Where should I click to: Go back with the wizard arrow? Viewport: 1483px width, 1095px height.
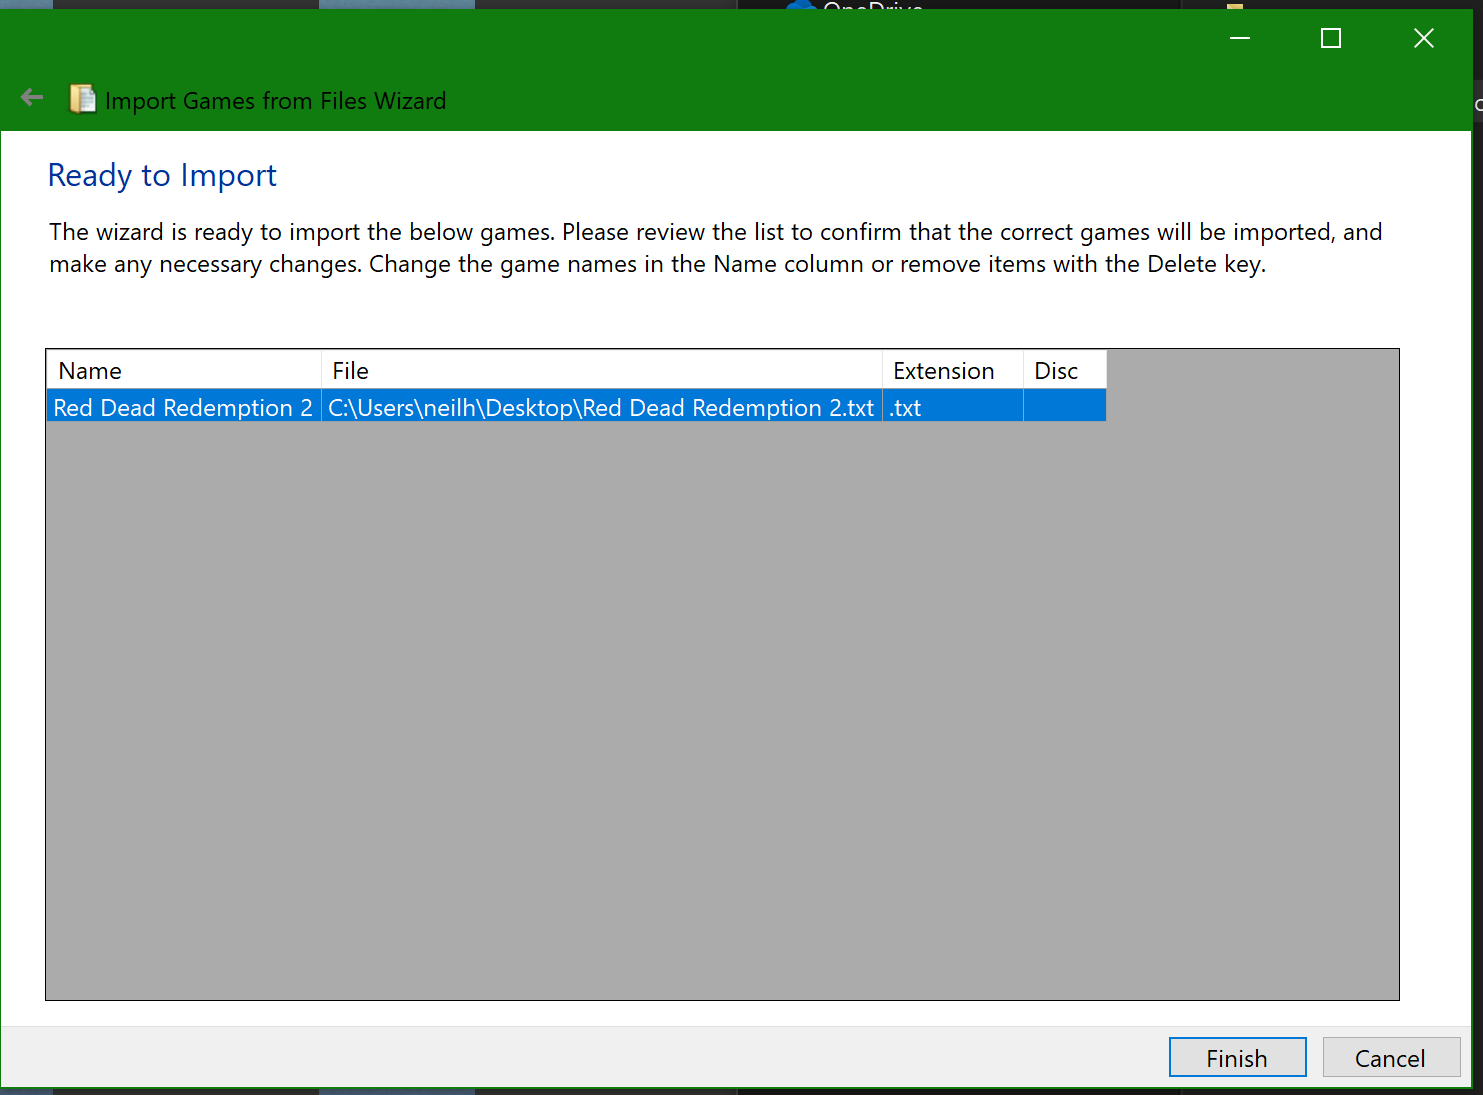click(x=32, y=98)
